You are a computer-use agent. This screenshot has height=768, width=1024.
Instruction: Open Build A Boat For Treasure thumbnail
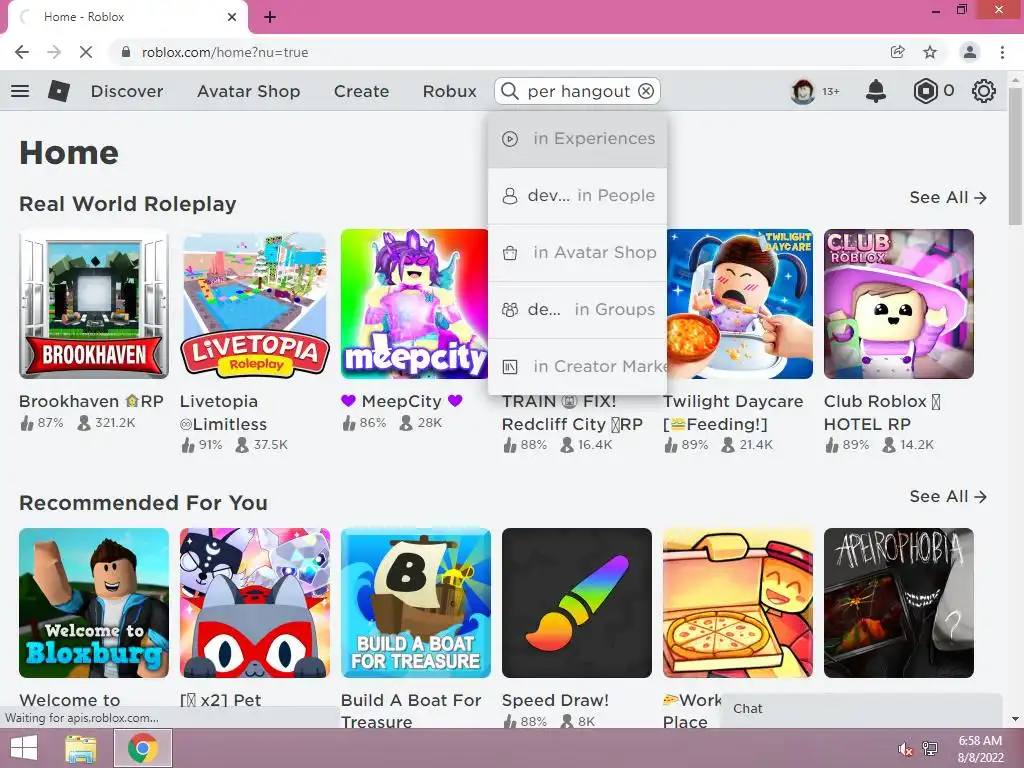coord(416,603)
